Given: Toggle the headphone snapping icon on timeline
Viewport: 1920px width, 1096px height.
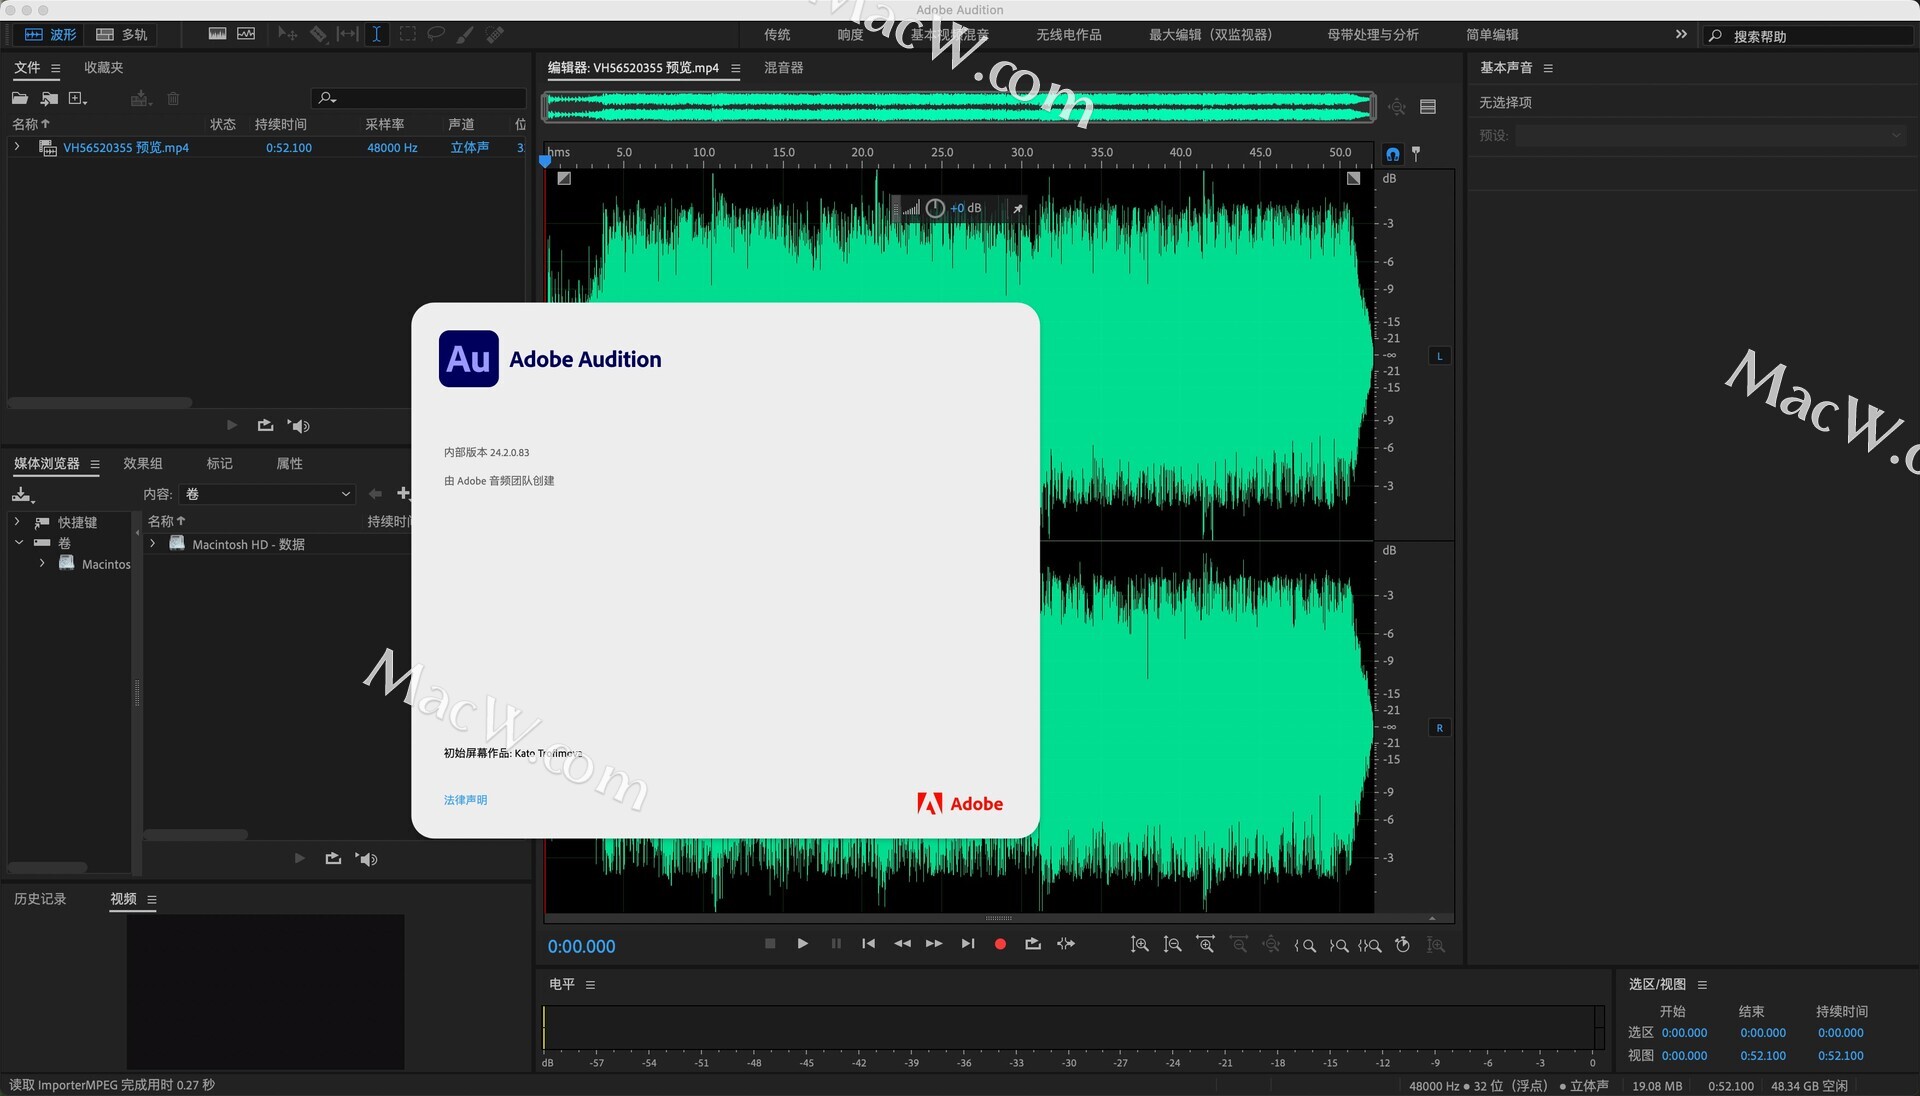Looking at the screenshot, I should coord(1392,154).
